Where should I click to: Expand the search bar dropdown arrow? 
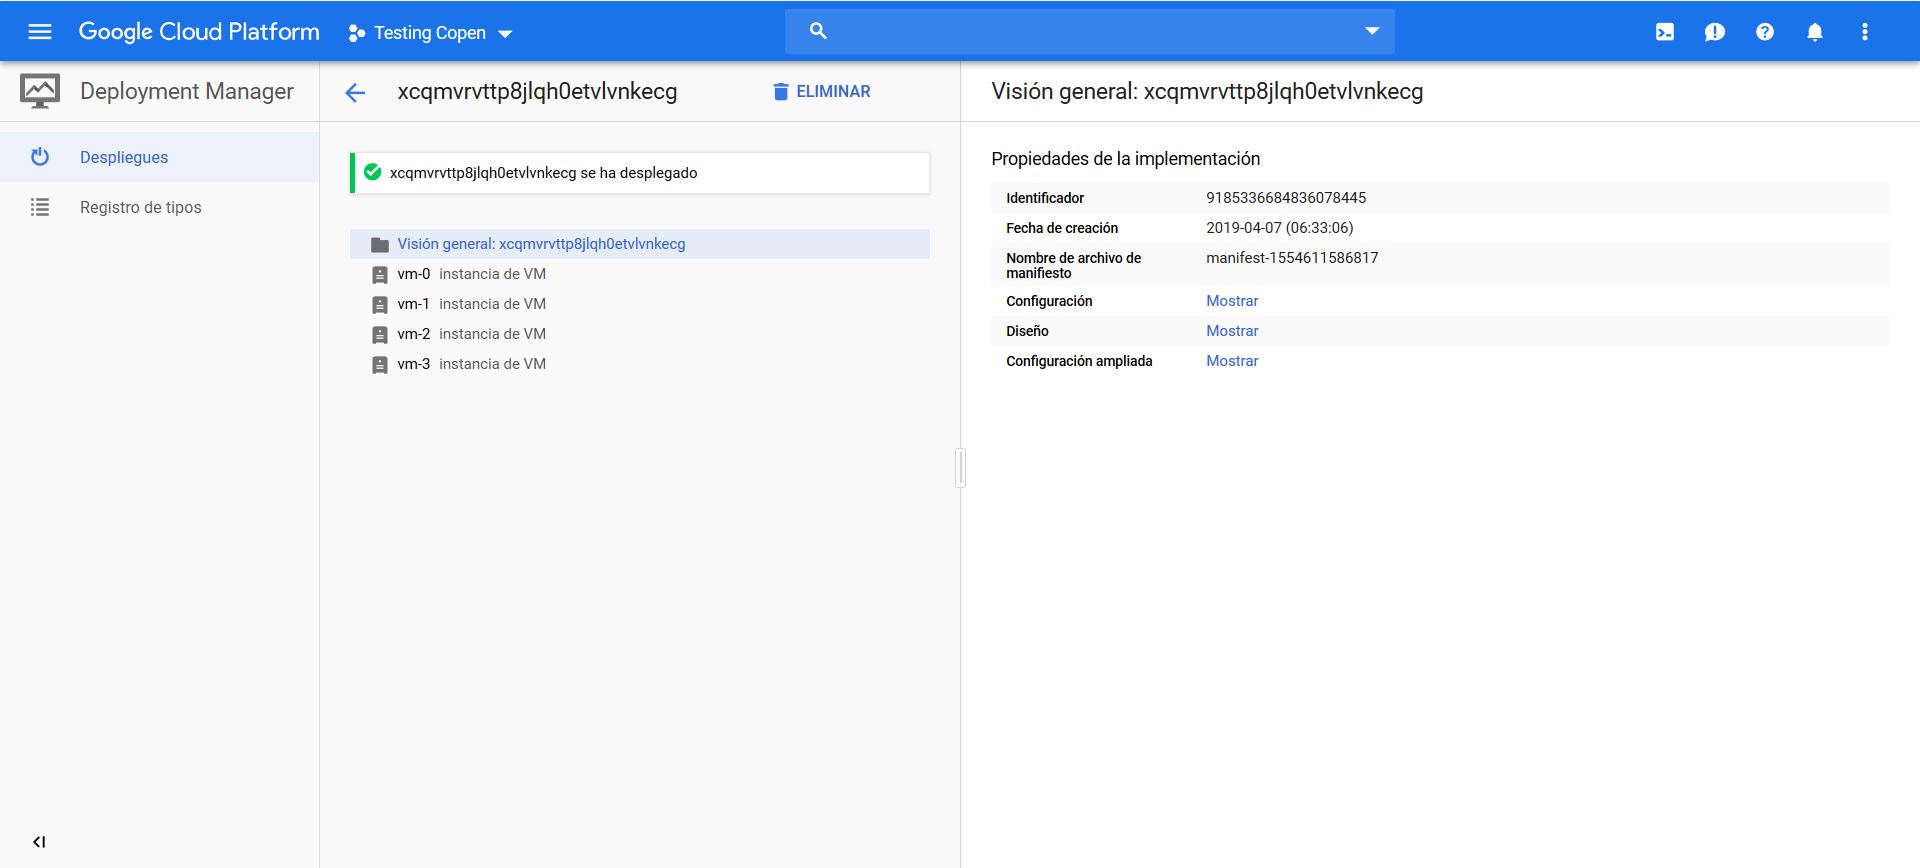(x=1372, y=31)
